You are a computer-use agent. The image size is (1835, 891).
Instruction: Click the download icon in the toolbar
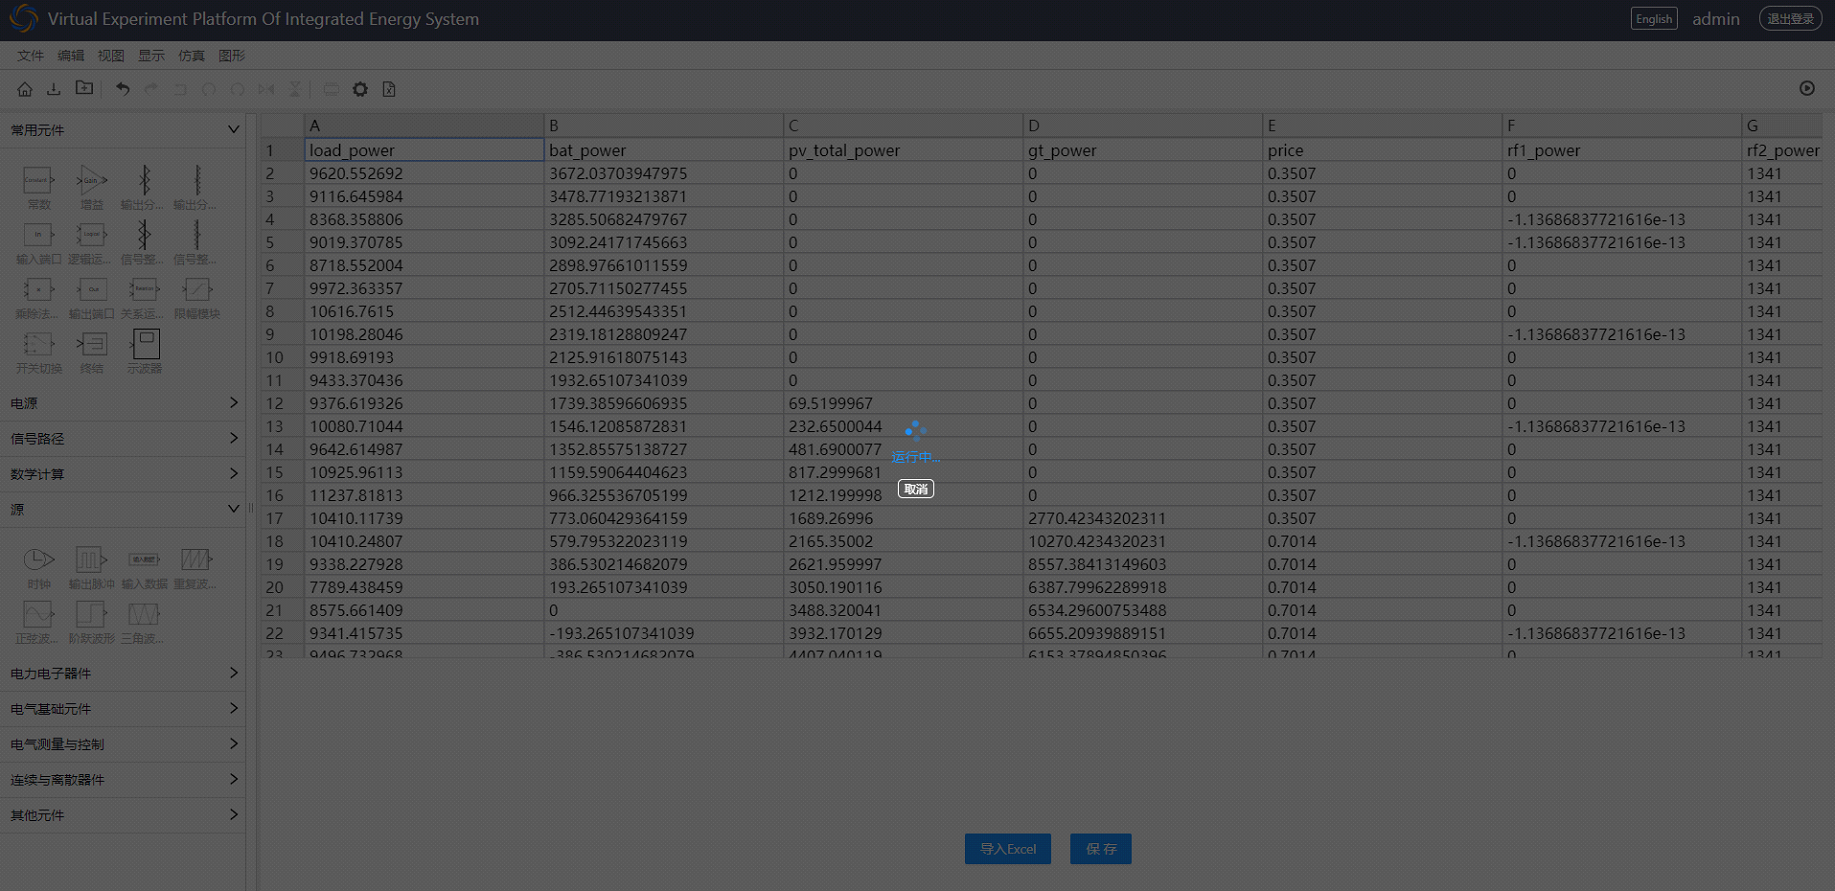click(54, 89)
